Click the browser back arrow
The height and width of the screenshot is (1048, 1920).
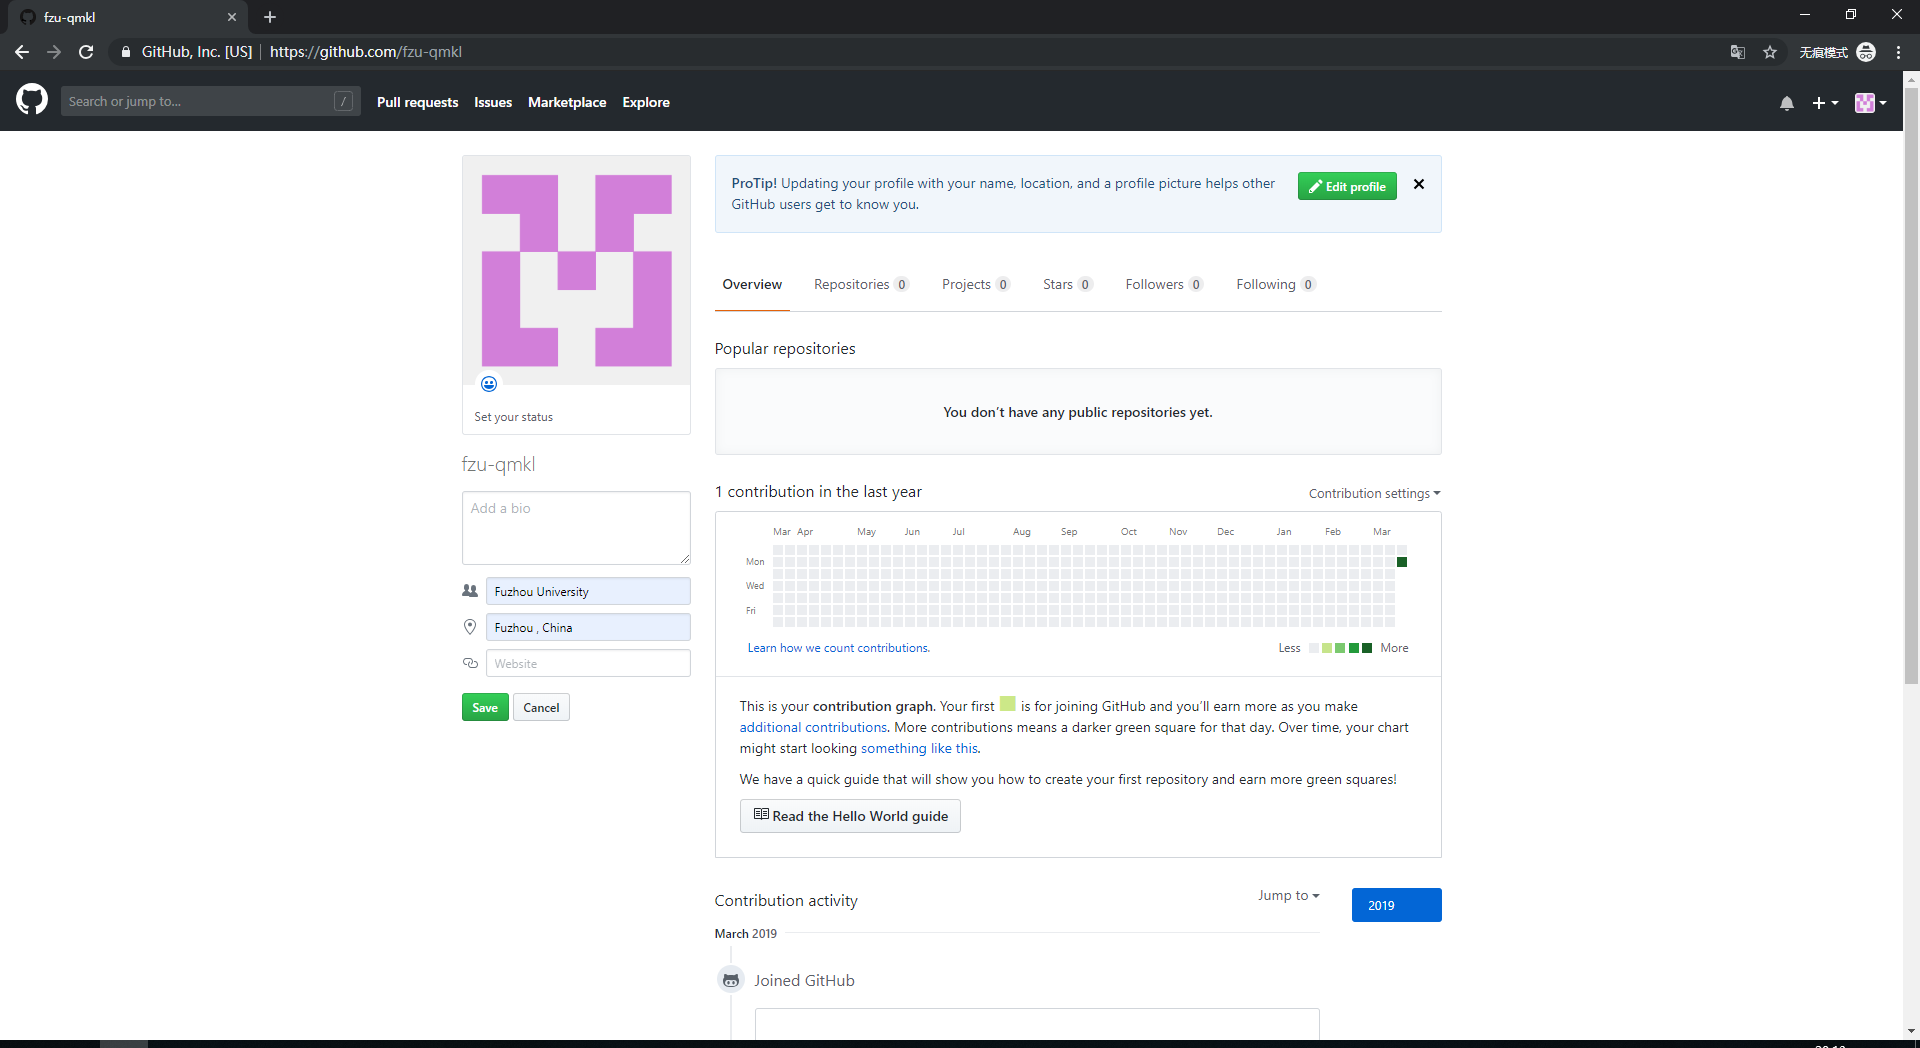tap(22, 52)
